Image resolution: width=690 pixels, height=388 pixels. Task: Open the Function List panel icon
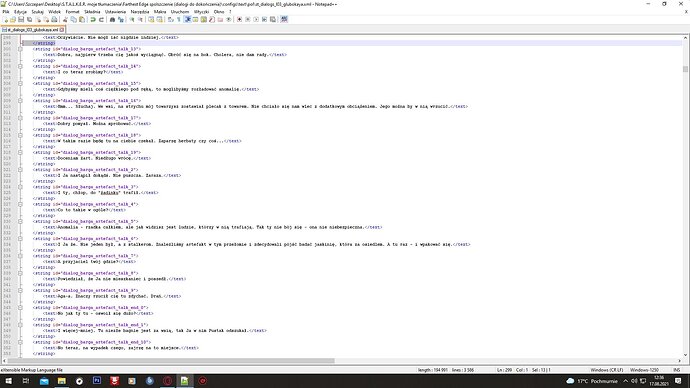pyautogui.click(x=212, y=20)
